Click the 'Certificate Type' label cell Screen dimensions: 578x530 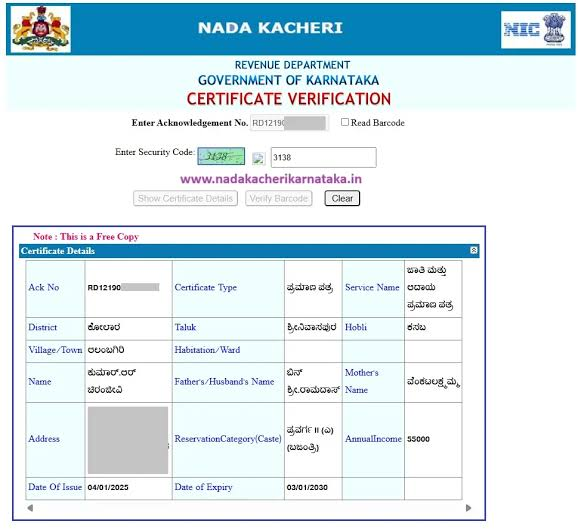click(x=228, y=289)
